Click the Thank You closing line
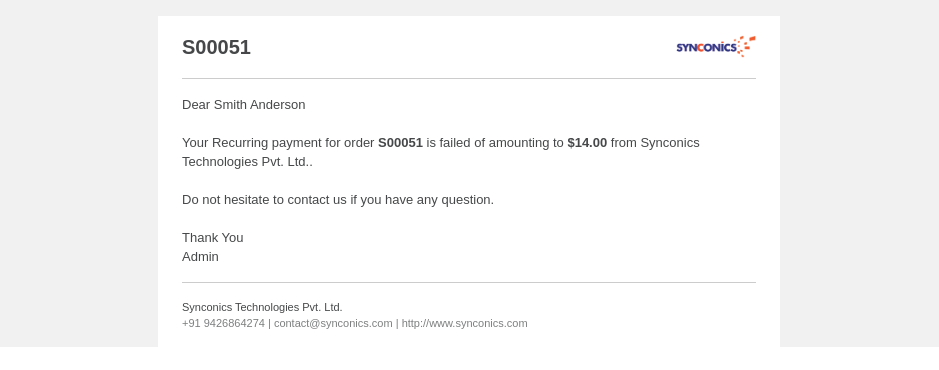939x370 pixels. pos(213,238)
